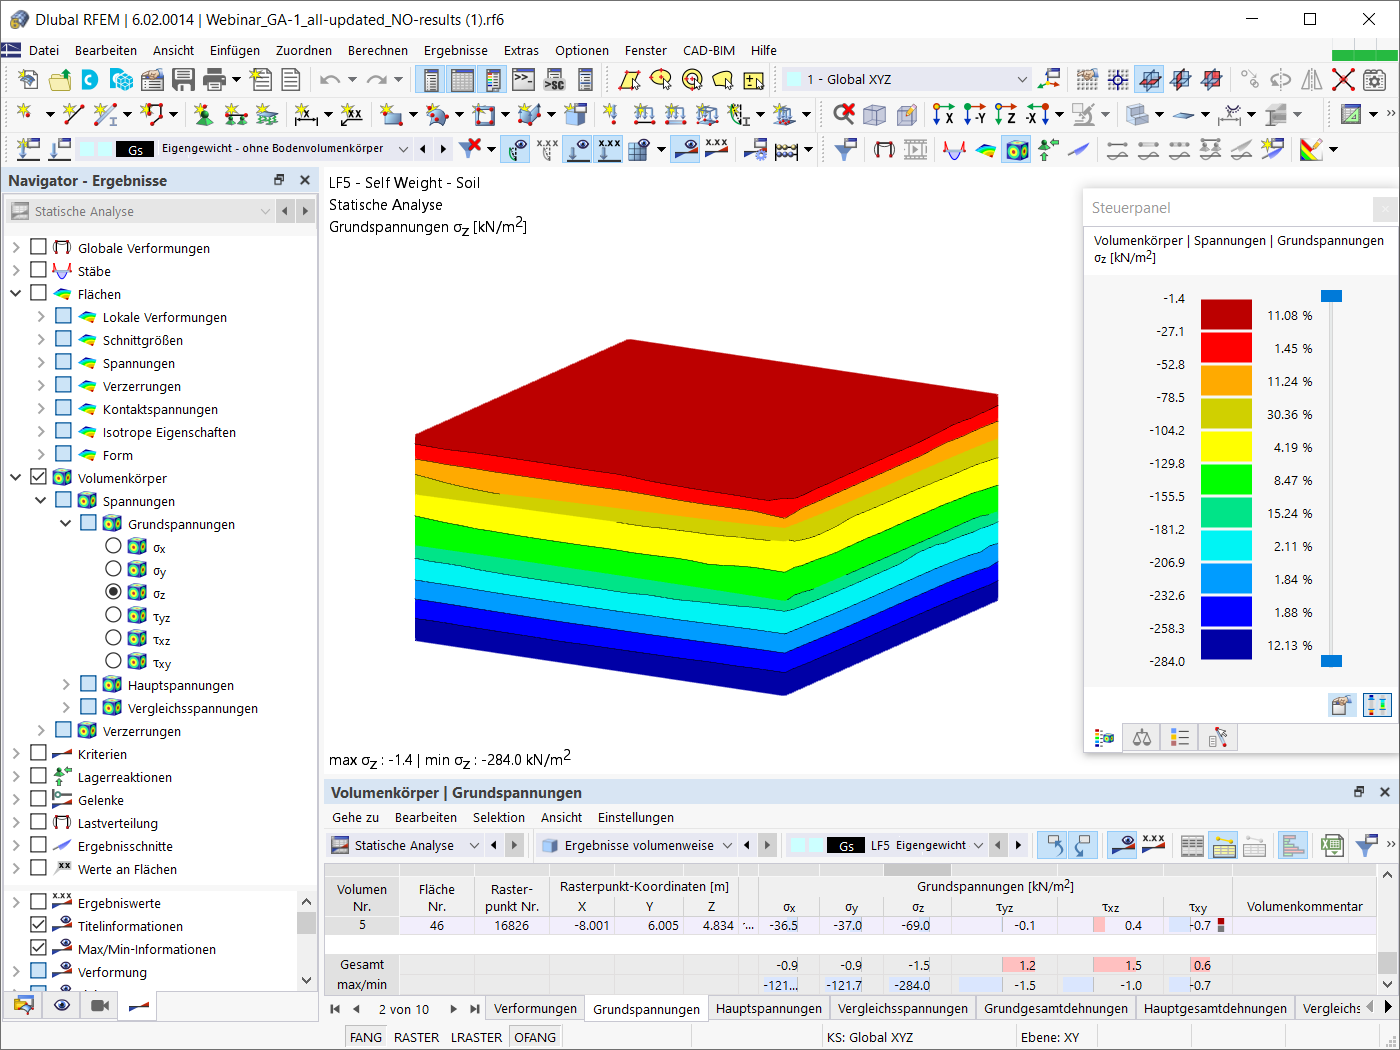Screen dimensions: 1400x1050
Task: Click the dark red color swatch in legend
Action: 1226,315
